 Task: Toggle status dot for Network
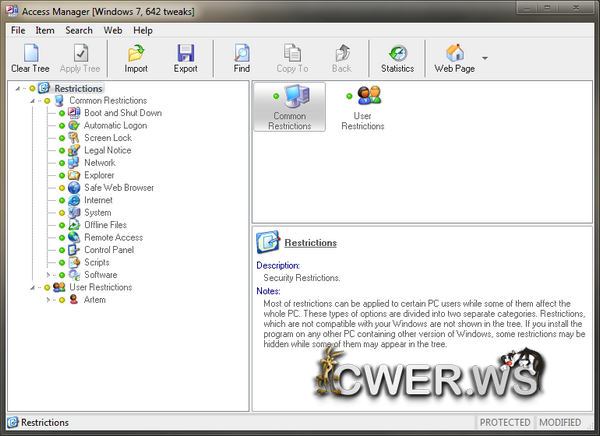point(62,163)
